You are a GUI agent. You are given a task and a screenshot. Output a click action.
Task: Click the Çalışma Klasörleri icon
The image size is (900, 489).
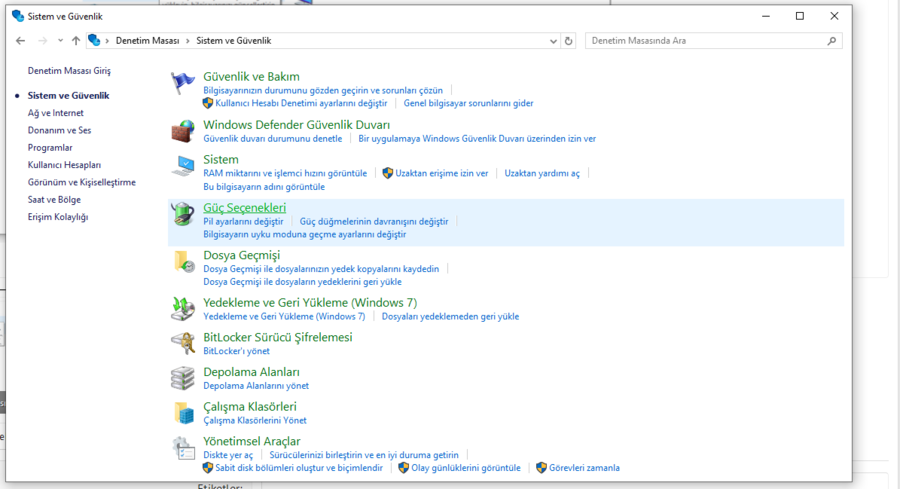[183, 413]
